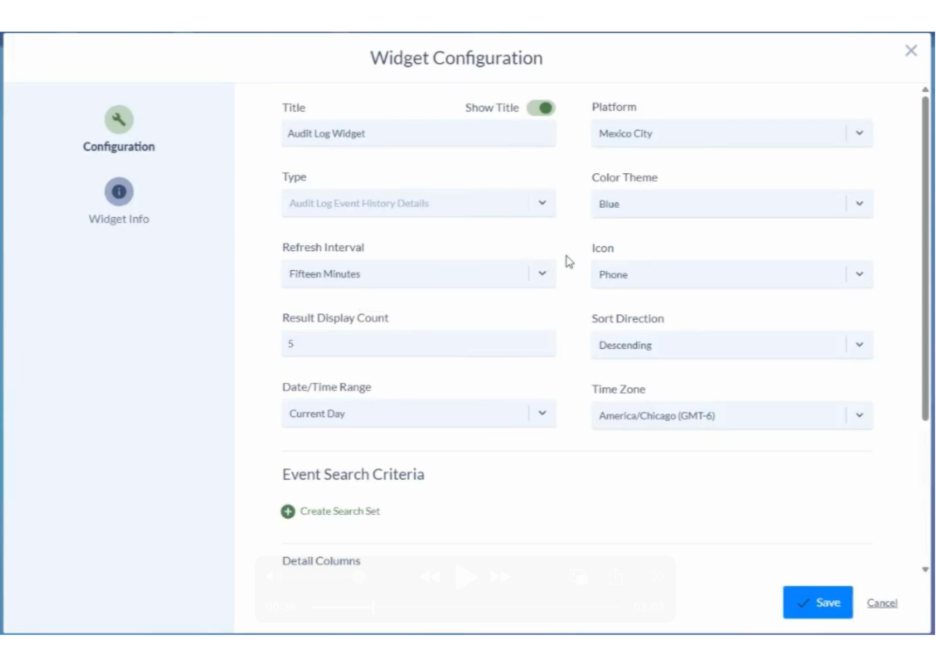Click the fast-forward icon in video overlay

(500, 577)
